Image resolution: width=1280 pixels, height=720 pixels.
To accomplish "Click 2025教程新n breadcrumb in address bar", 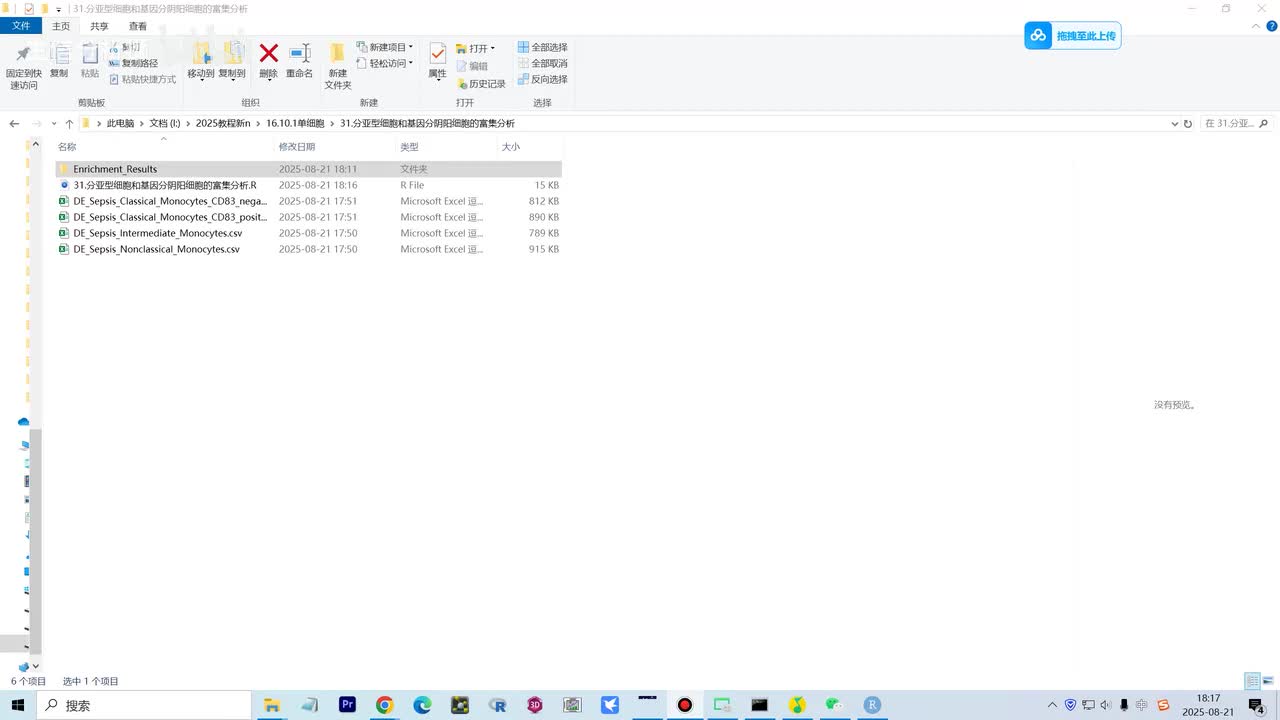I will click(x=223, y=124).
